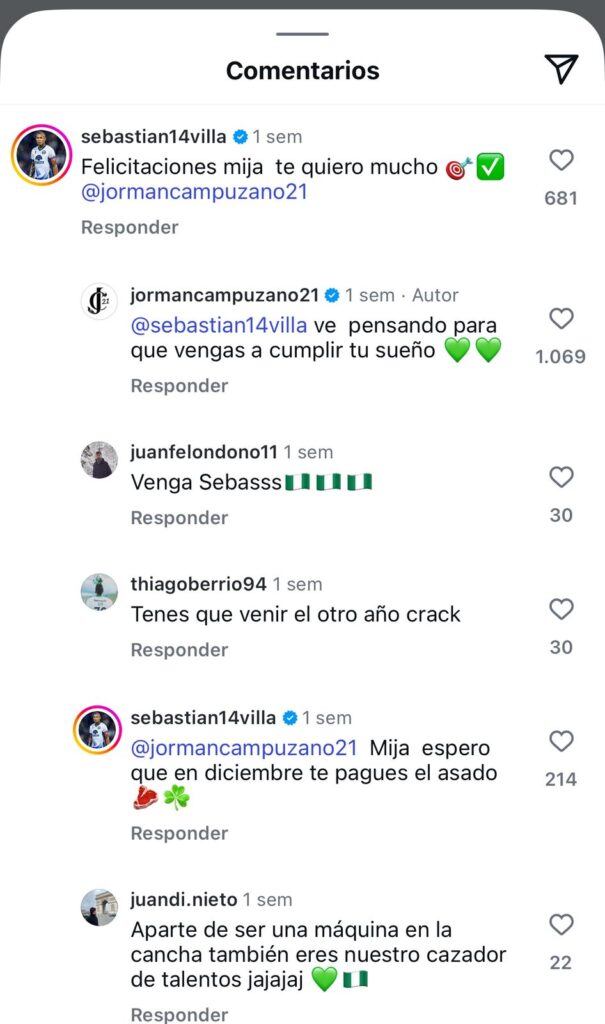605x1024 pixels.
Task: Tap the jormancampuzano21 username in author reply
Action: (224, 295)
